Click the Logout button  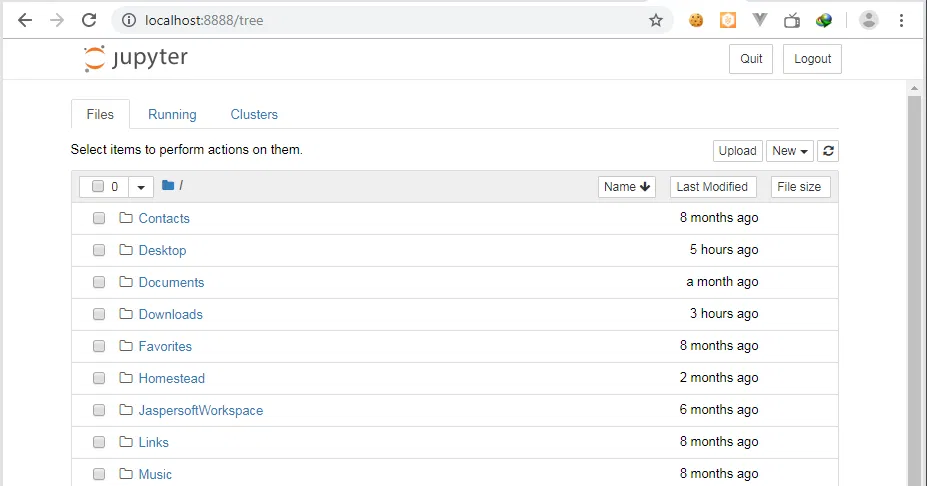point(812,59)
